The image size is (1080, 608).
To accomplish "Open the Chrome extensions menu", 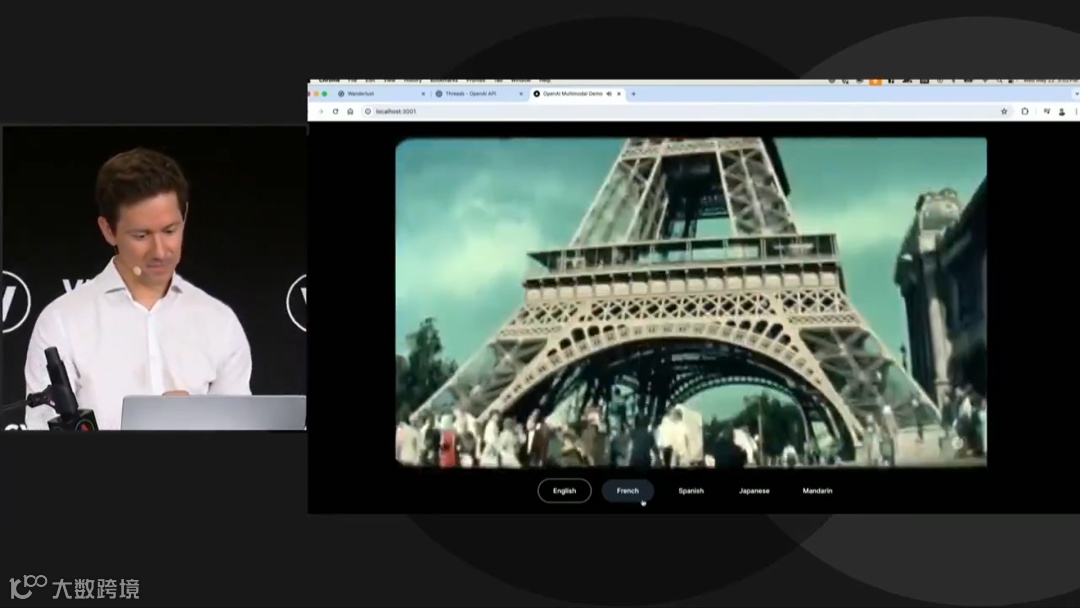I will point(1025,112).
